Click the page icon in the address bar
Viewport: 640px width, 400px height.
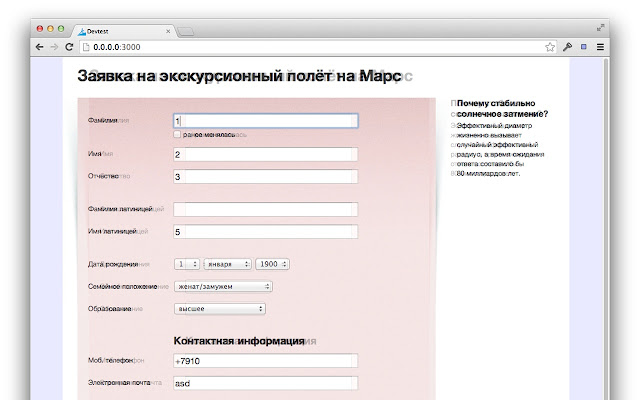[86, 47]
